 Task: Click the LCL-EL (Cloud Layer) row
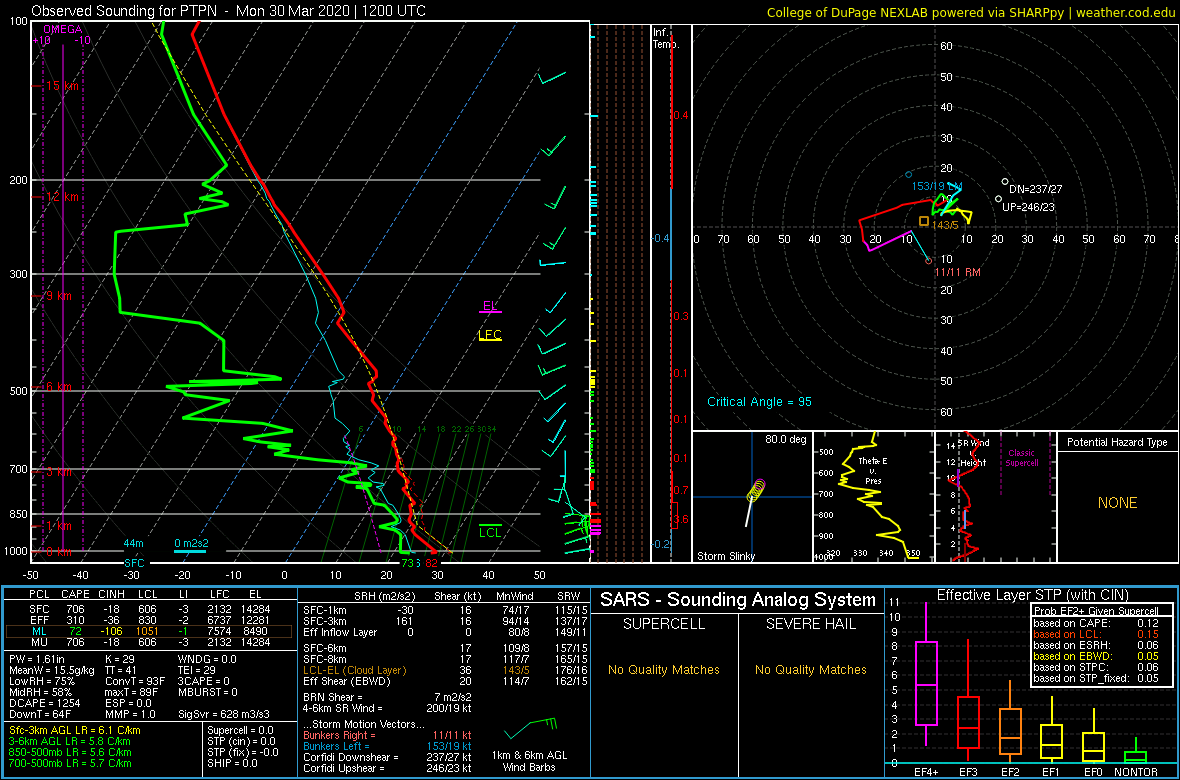(443, 669)
